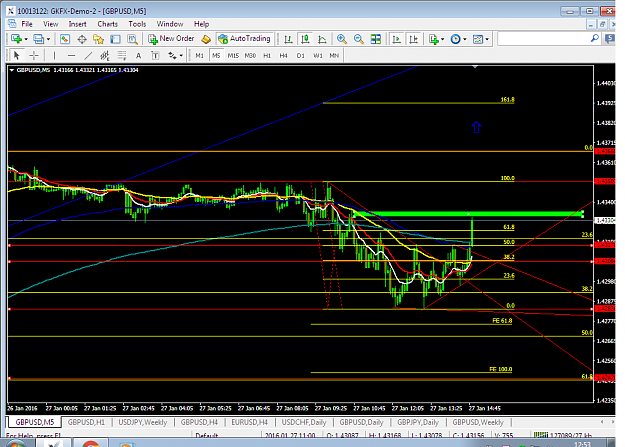Select the Cursor arrow tool
Screen dimensions: 625x447
pyautogui.click(x=17, y=55)
